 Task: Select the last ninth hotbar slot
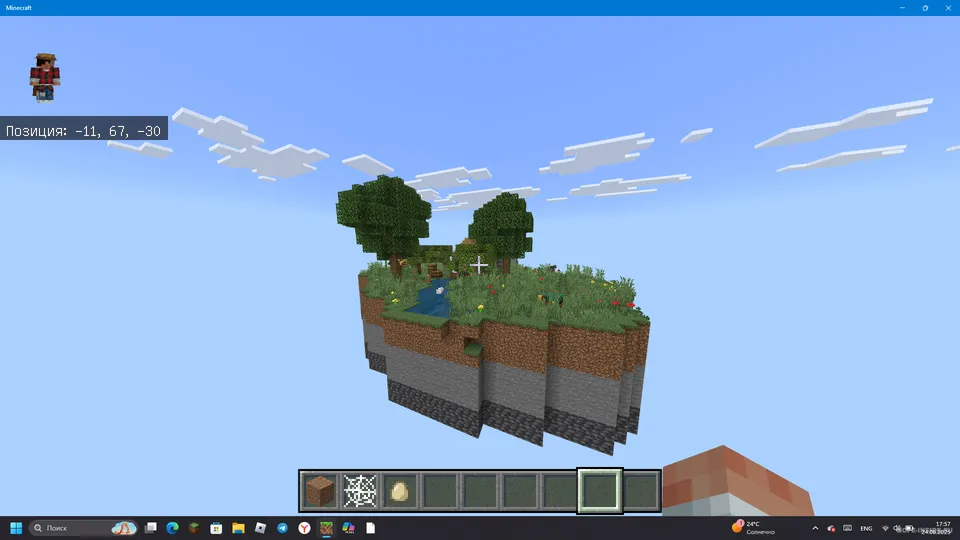[x=640, y=490]
